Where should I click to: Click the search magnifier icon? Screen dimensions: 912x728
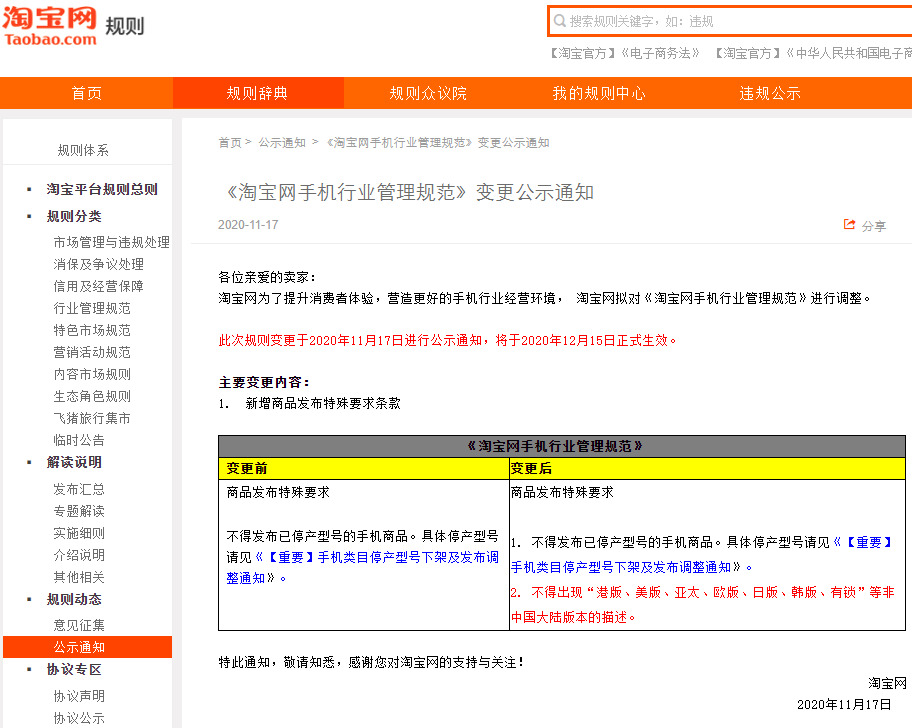560,22
